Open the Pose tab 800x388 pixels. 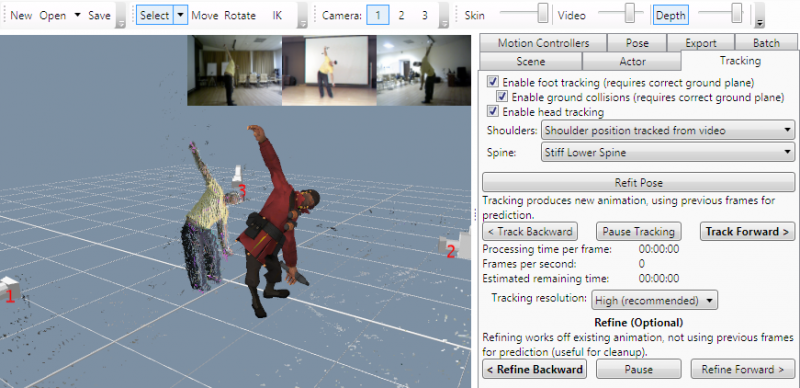click(x=637, y=43)
